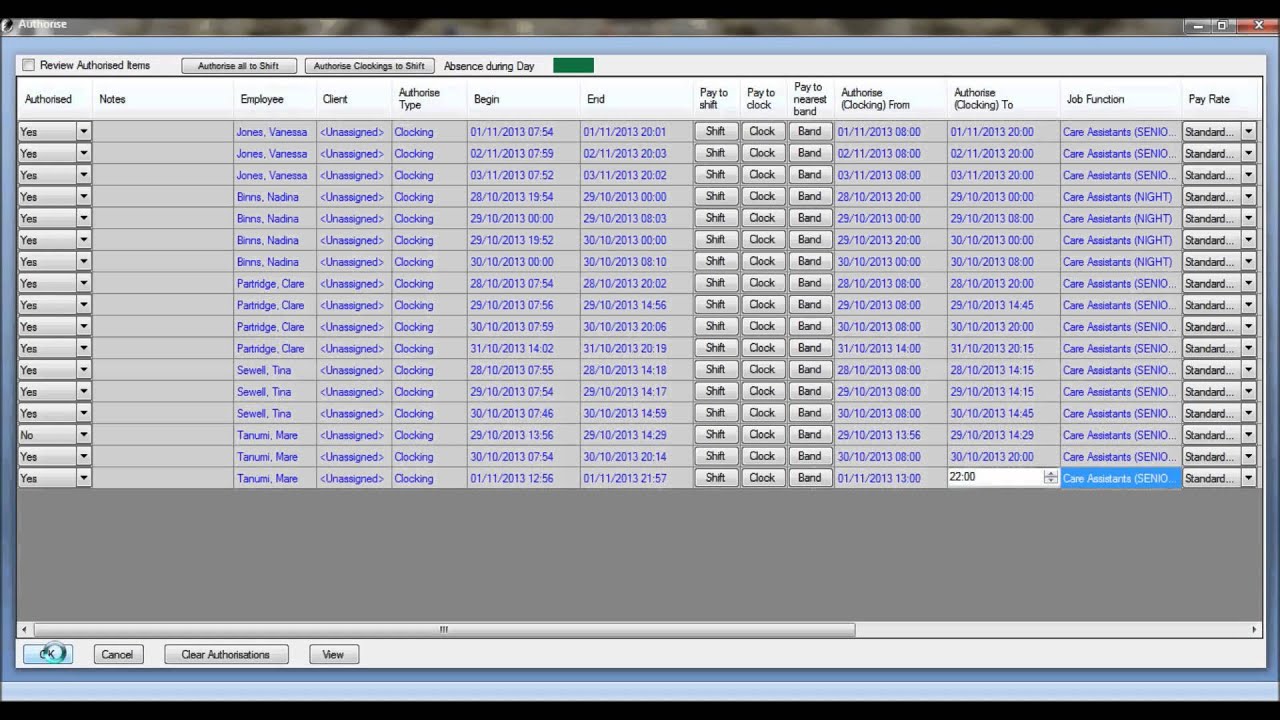This screenshot has height=720, width=1280.
Task: Click the spinner arrows on 22:00 field
Action: point(1050,478)
